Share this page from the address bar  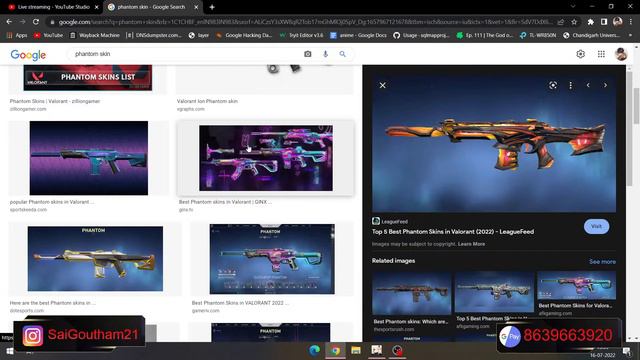pos(561,22)
